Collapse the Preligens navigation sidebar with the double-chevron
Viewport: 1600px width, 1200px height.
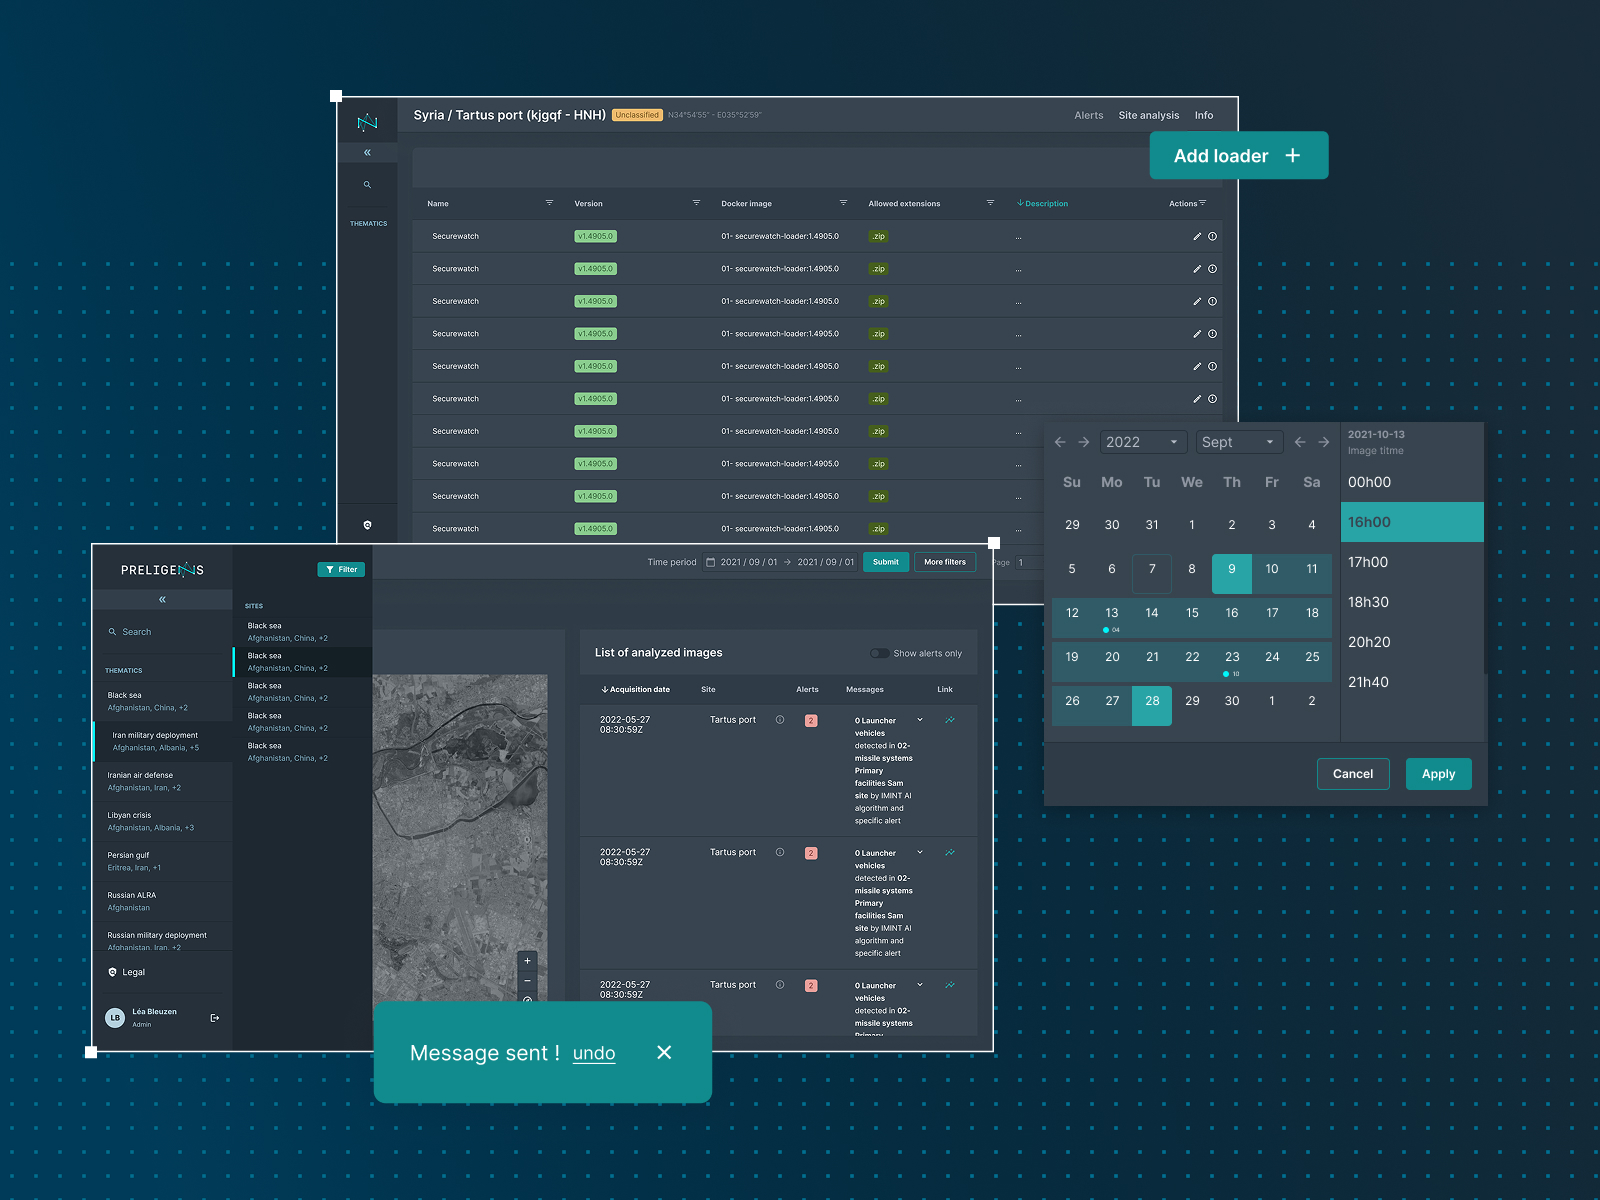point(161,598)
